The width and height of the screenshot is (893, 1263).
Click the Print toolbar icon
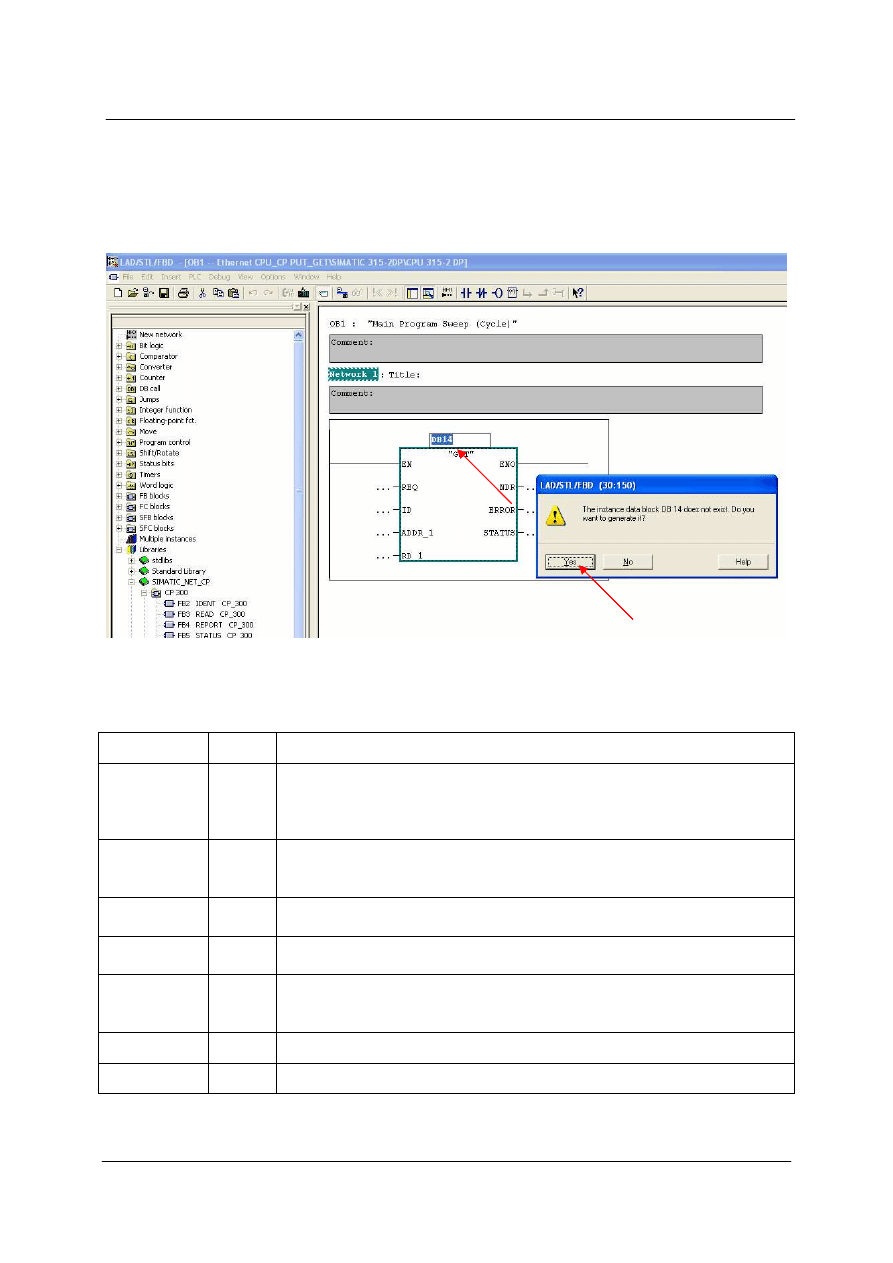click(x=183, y=293)
